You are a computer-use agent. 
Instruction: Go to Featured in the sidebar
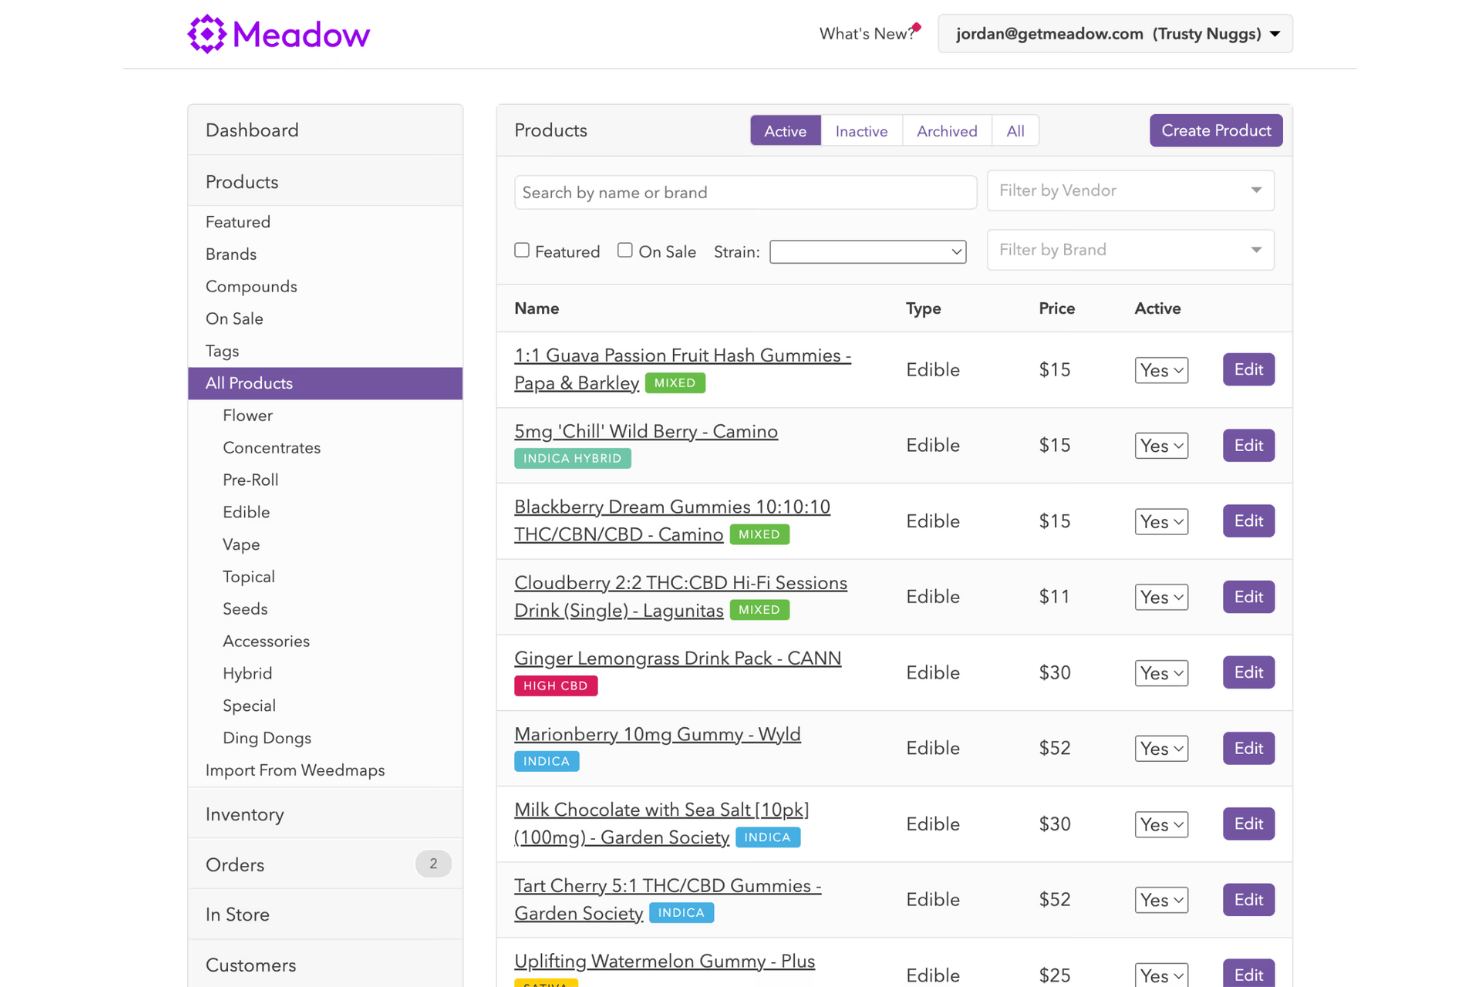point(238,222)
